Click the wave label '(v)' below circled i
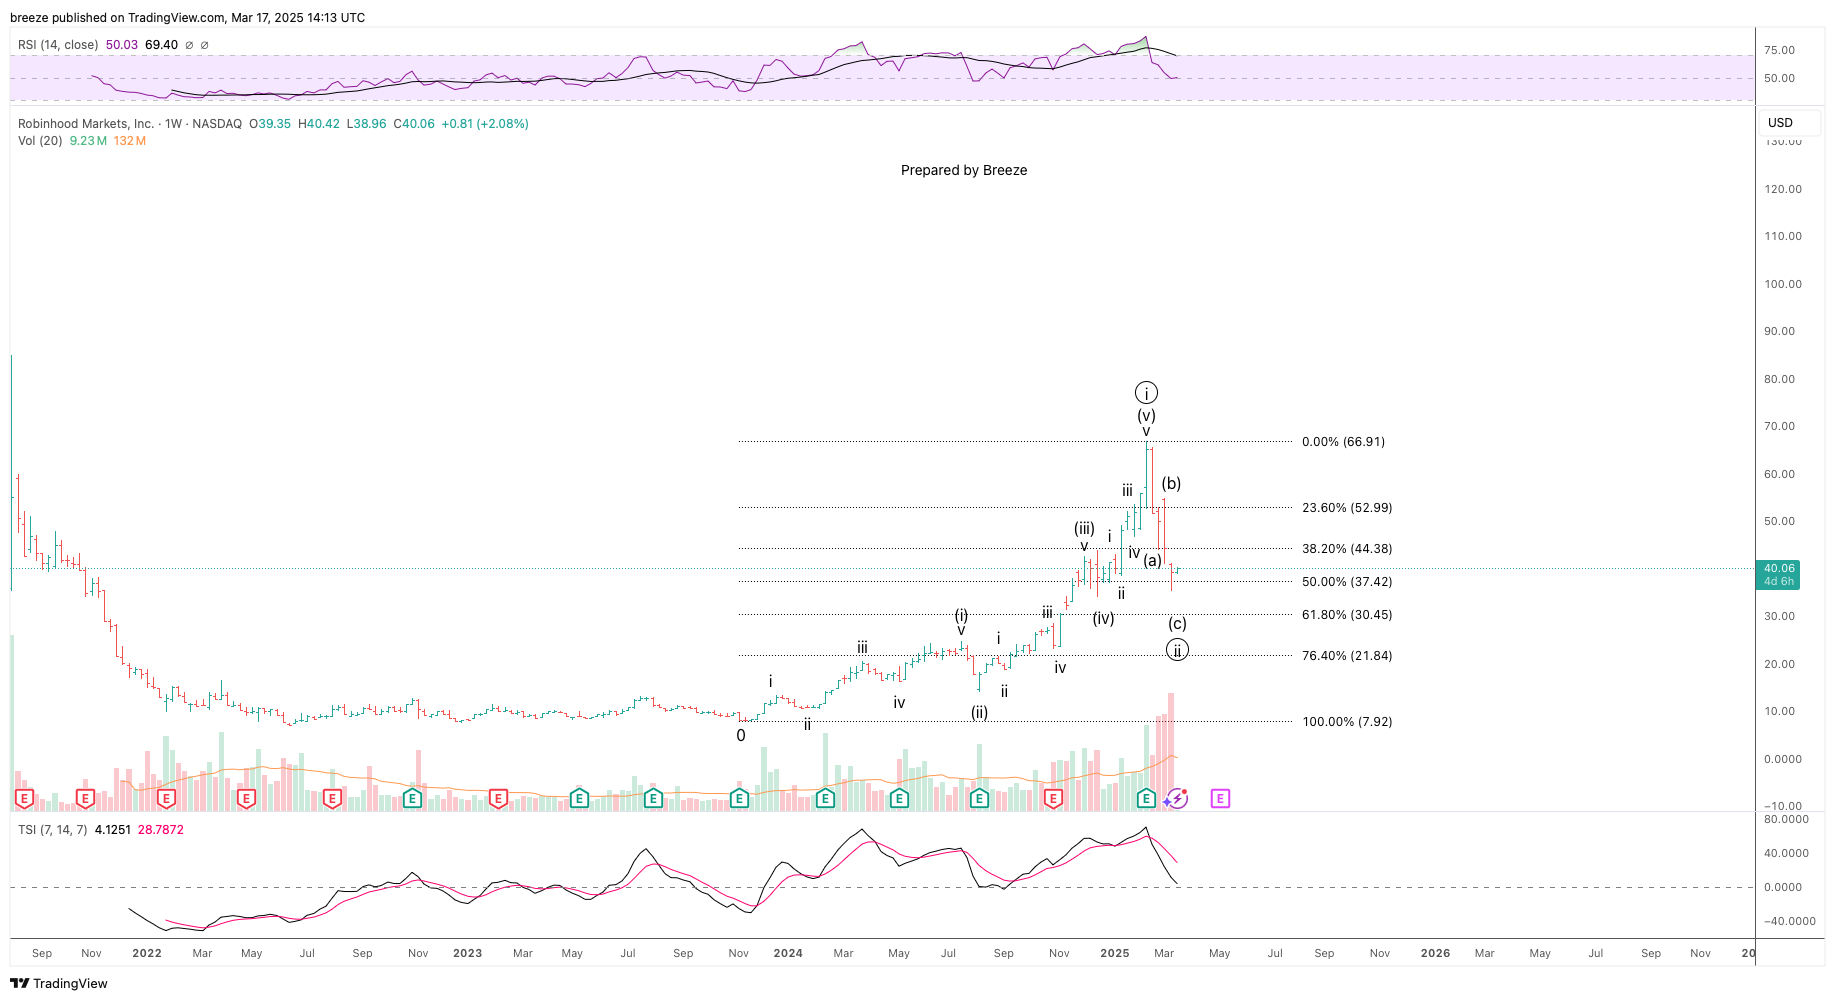The width and height of the screenshot is (1835, 1001). (x=1146, y=416)
